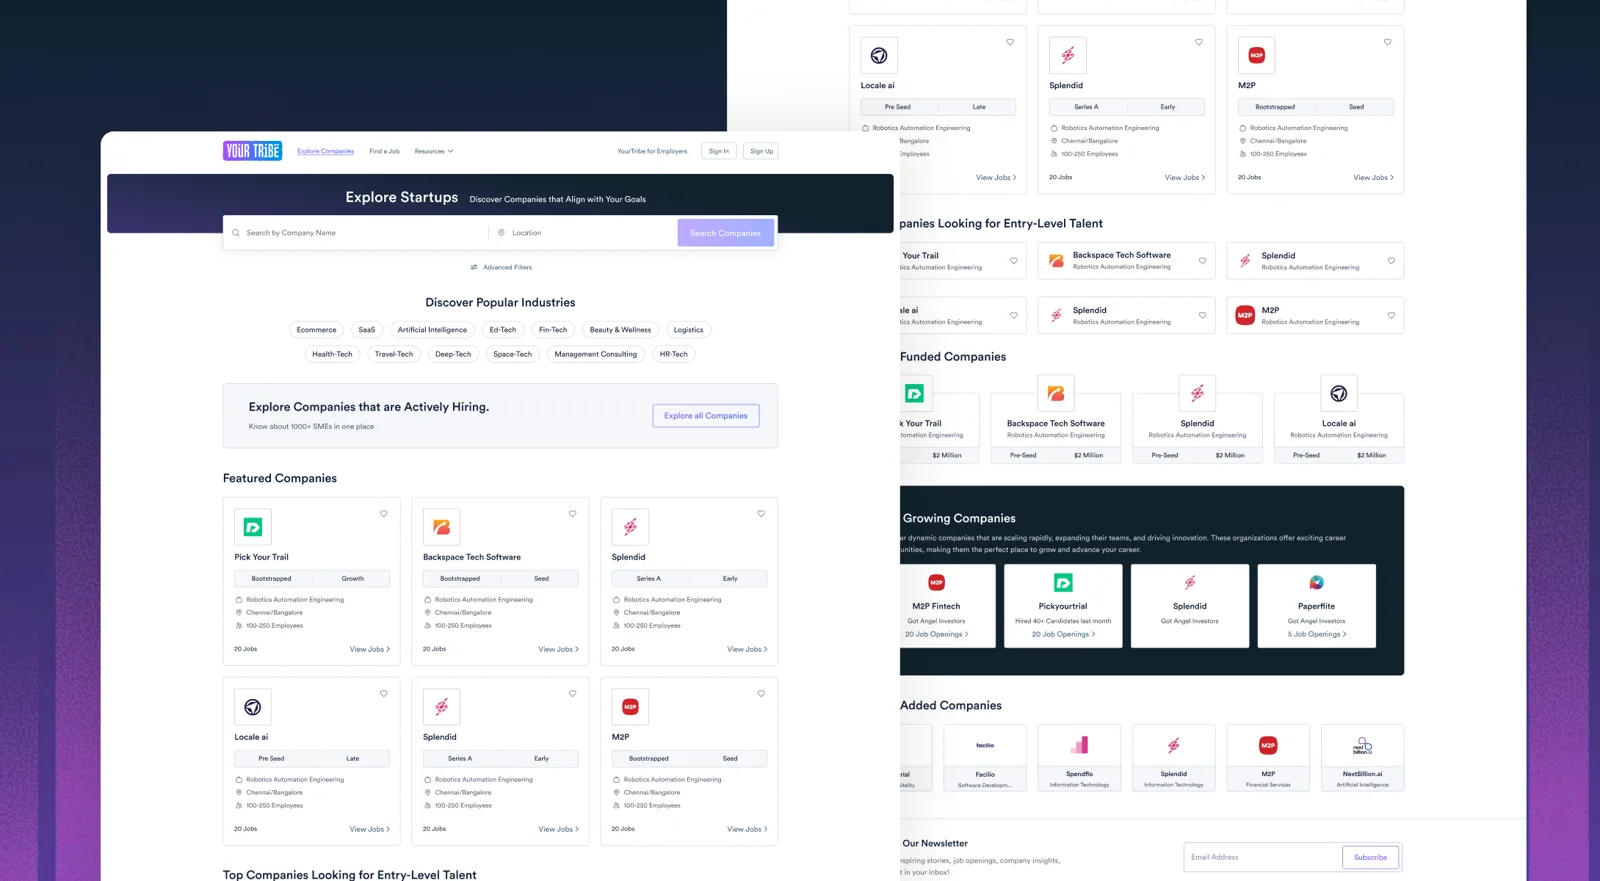1600x881 pixels.
Task: Click the Backspace Tech Software logo in Featured Companies
Action: click(x=441, y=527)
